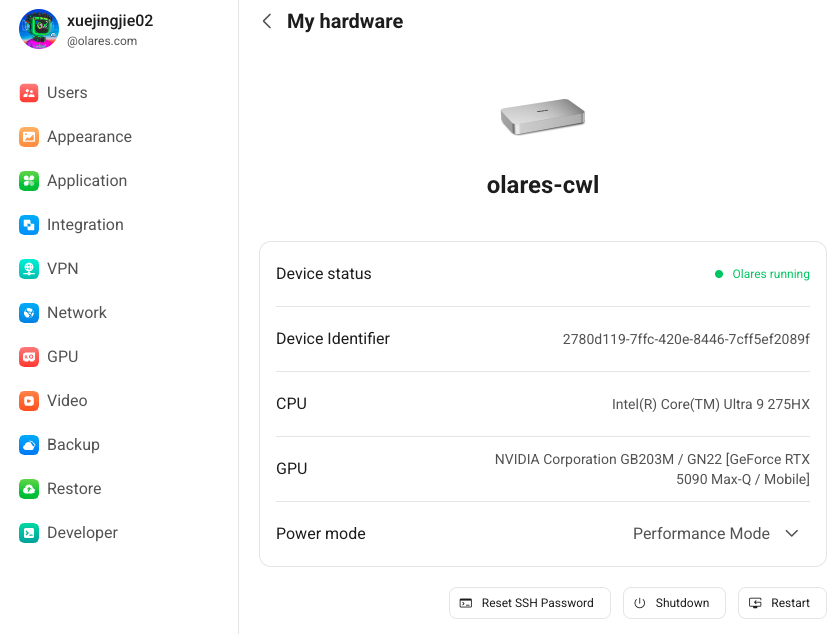The width and height of the screenshot is (833, 634).
Task: Open Application settings via its icon
Action: coord(29,181)
